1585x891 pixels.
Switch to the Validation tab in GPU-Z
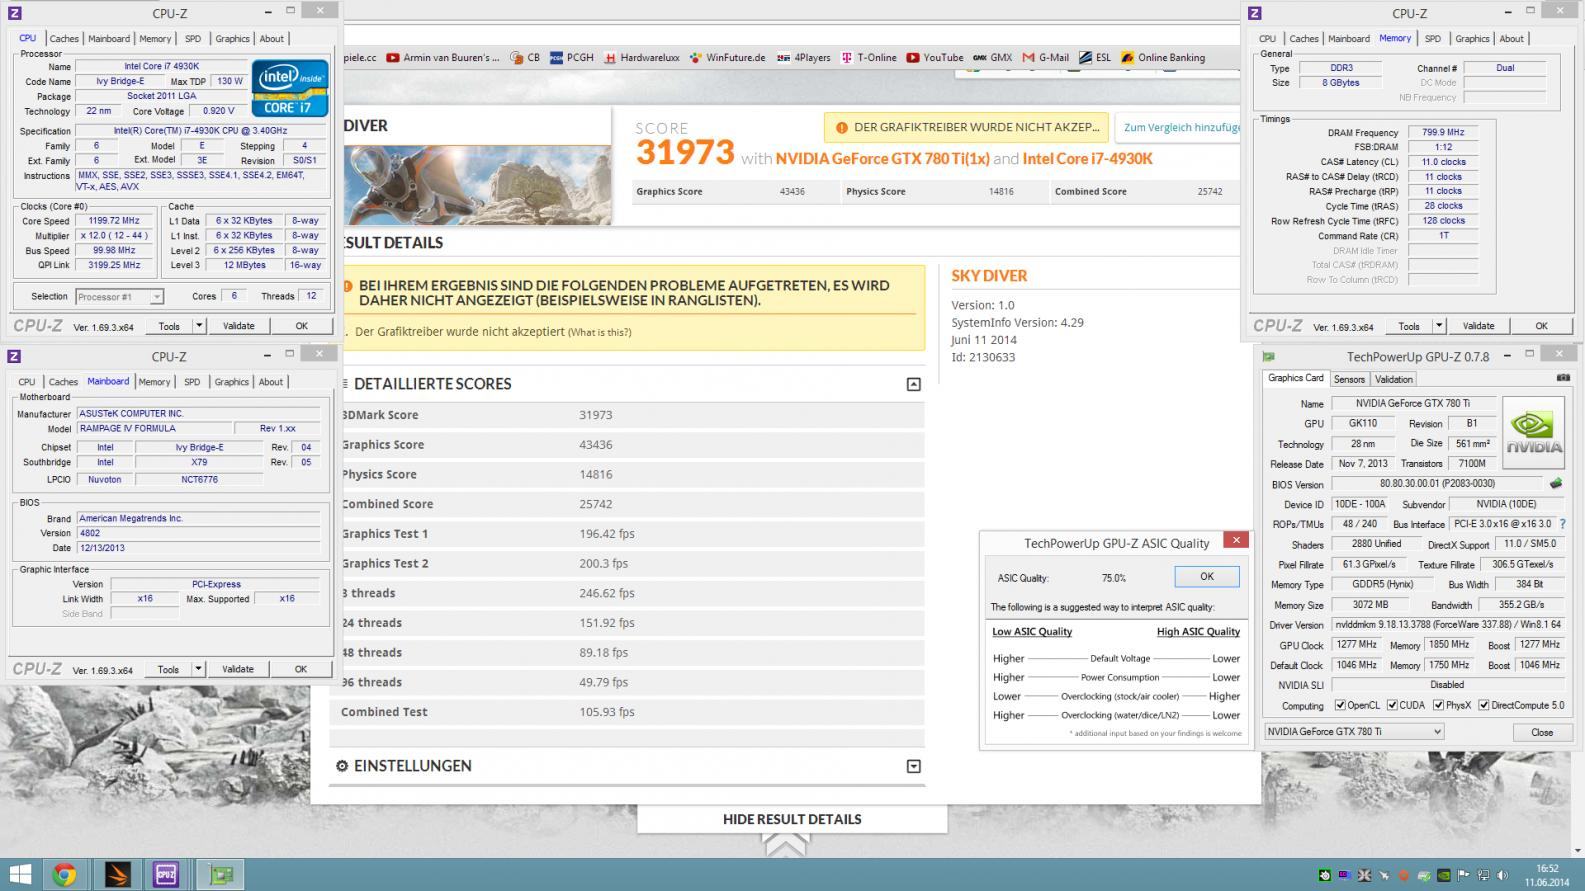1394,379
